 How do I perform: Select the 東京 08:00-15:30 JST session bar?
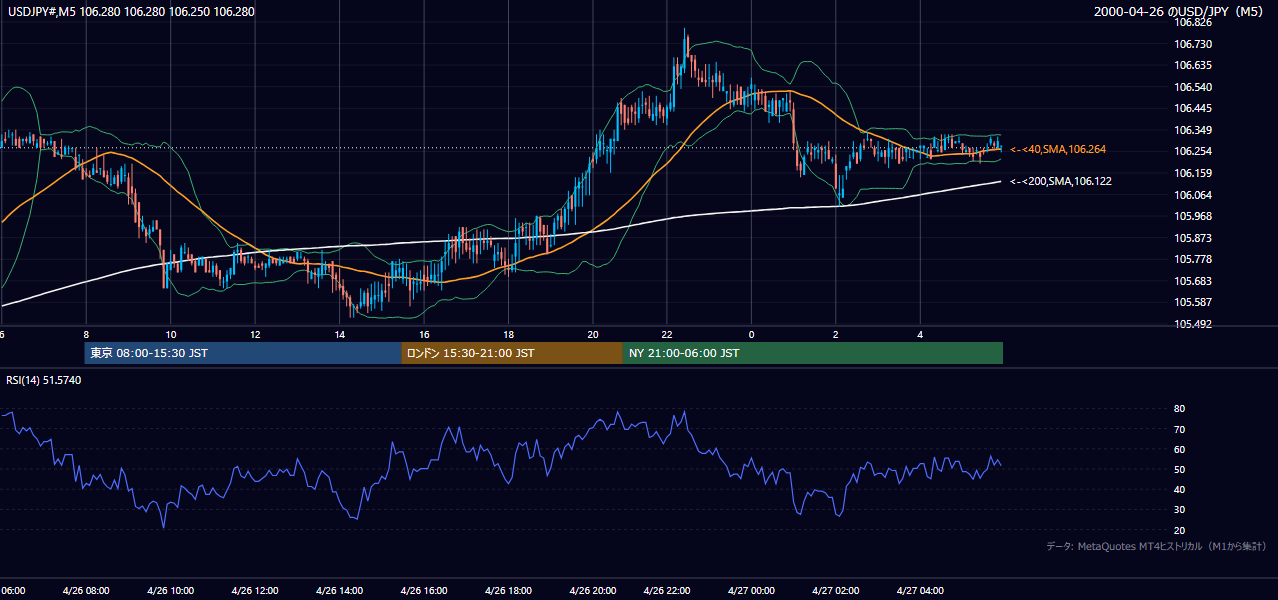click(243, 353)
